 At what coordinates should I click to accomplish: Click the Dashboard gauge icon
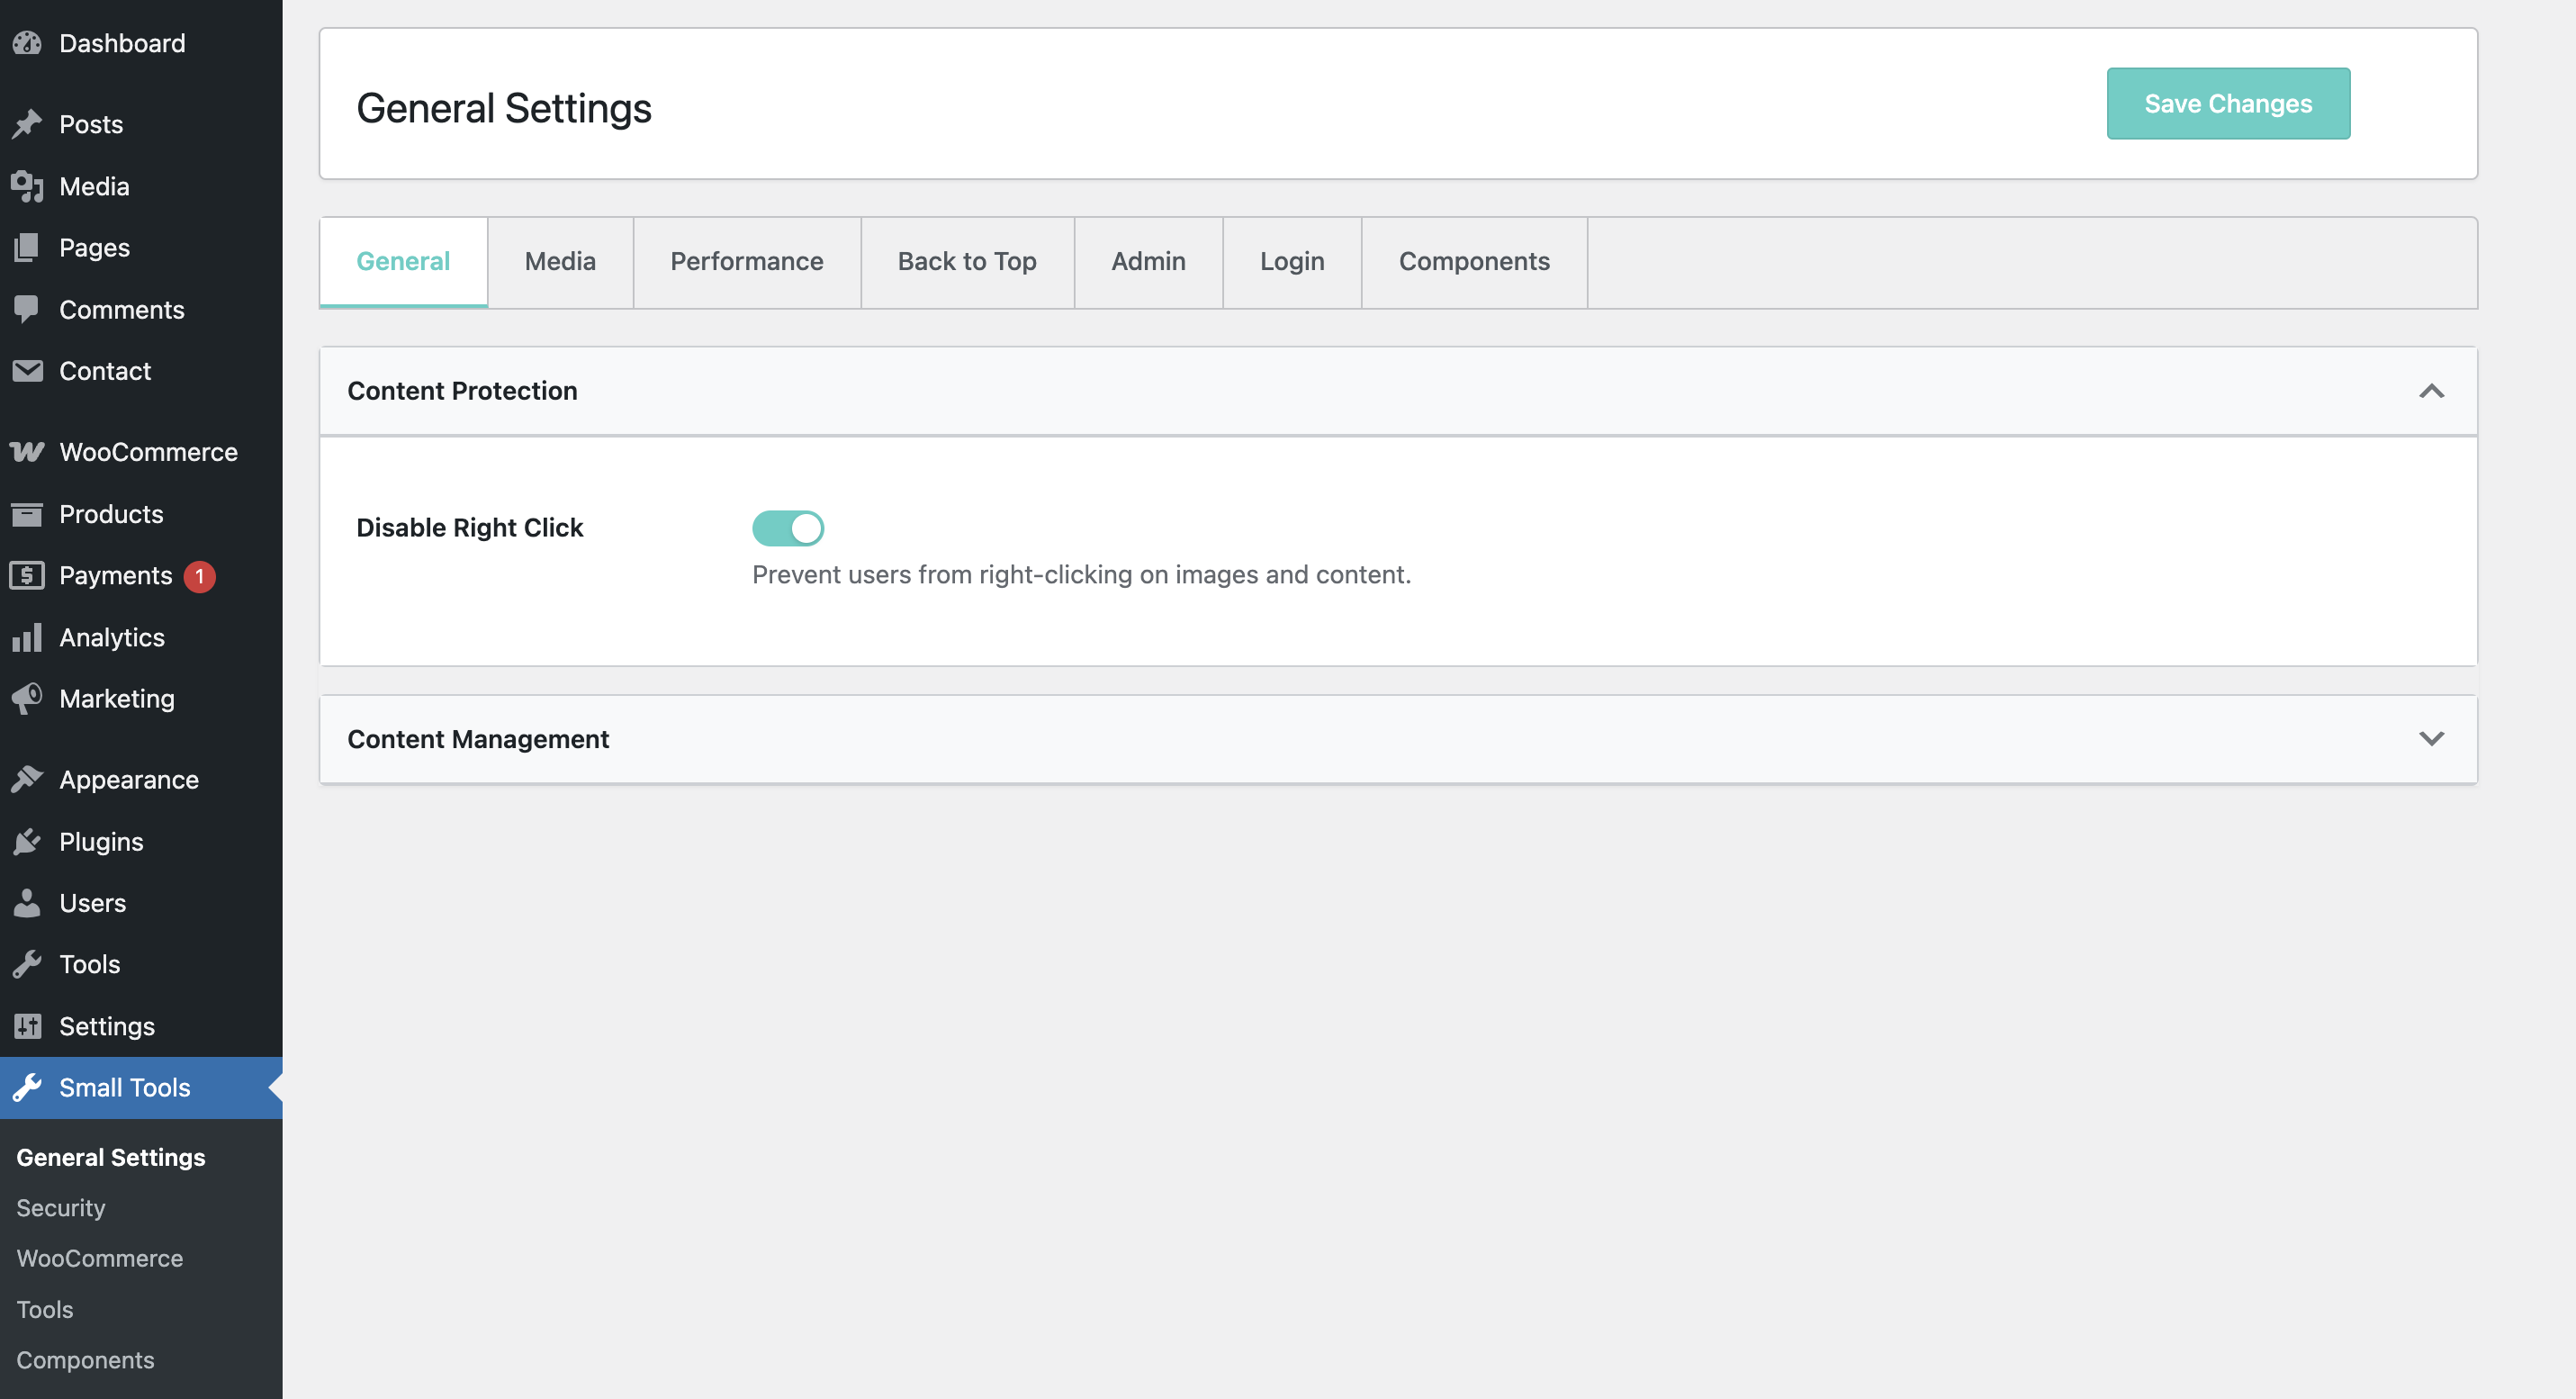coord(27,43)
